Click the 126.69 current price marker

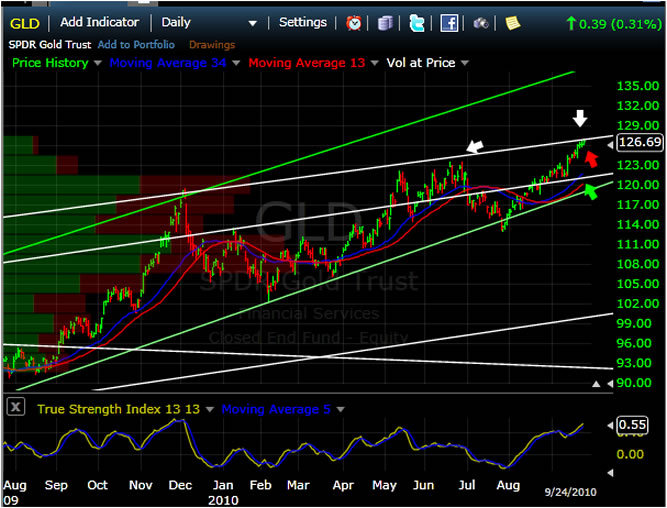[x=639, y=142]
